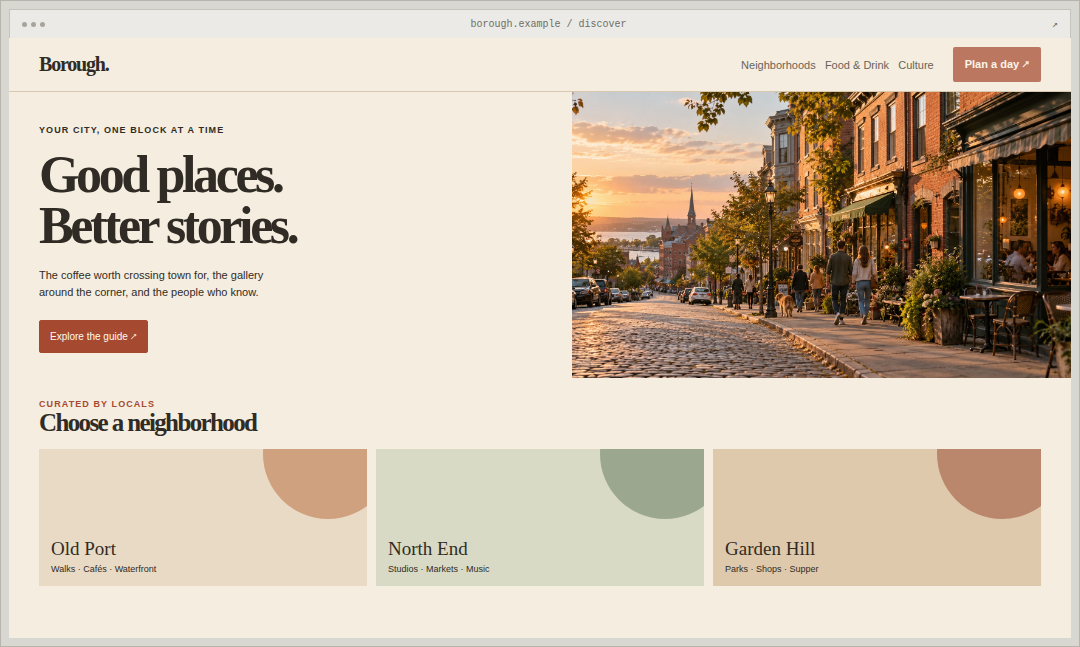Click the Plan a day button
The width and height of the screenshot is (1080, 647).
[997, 64]
